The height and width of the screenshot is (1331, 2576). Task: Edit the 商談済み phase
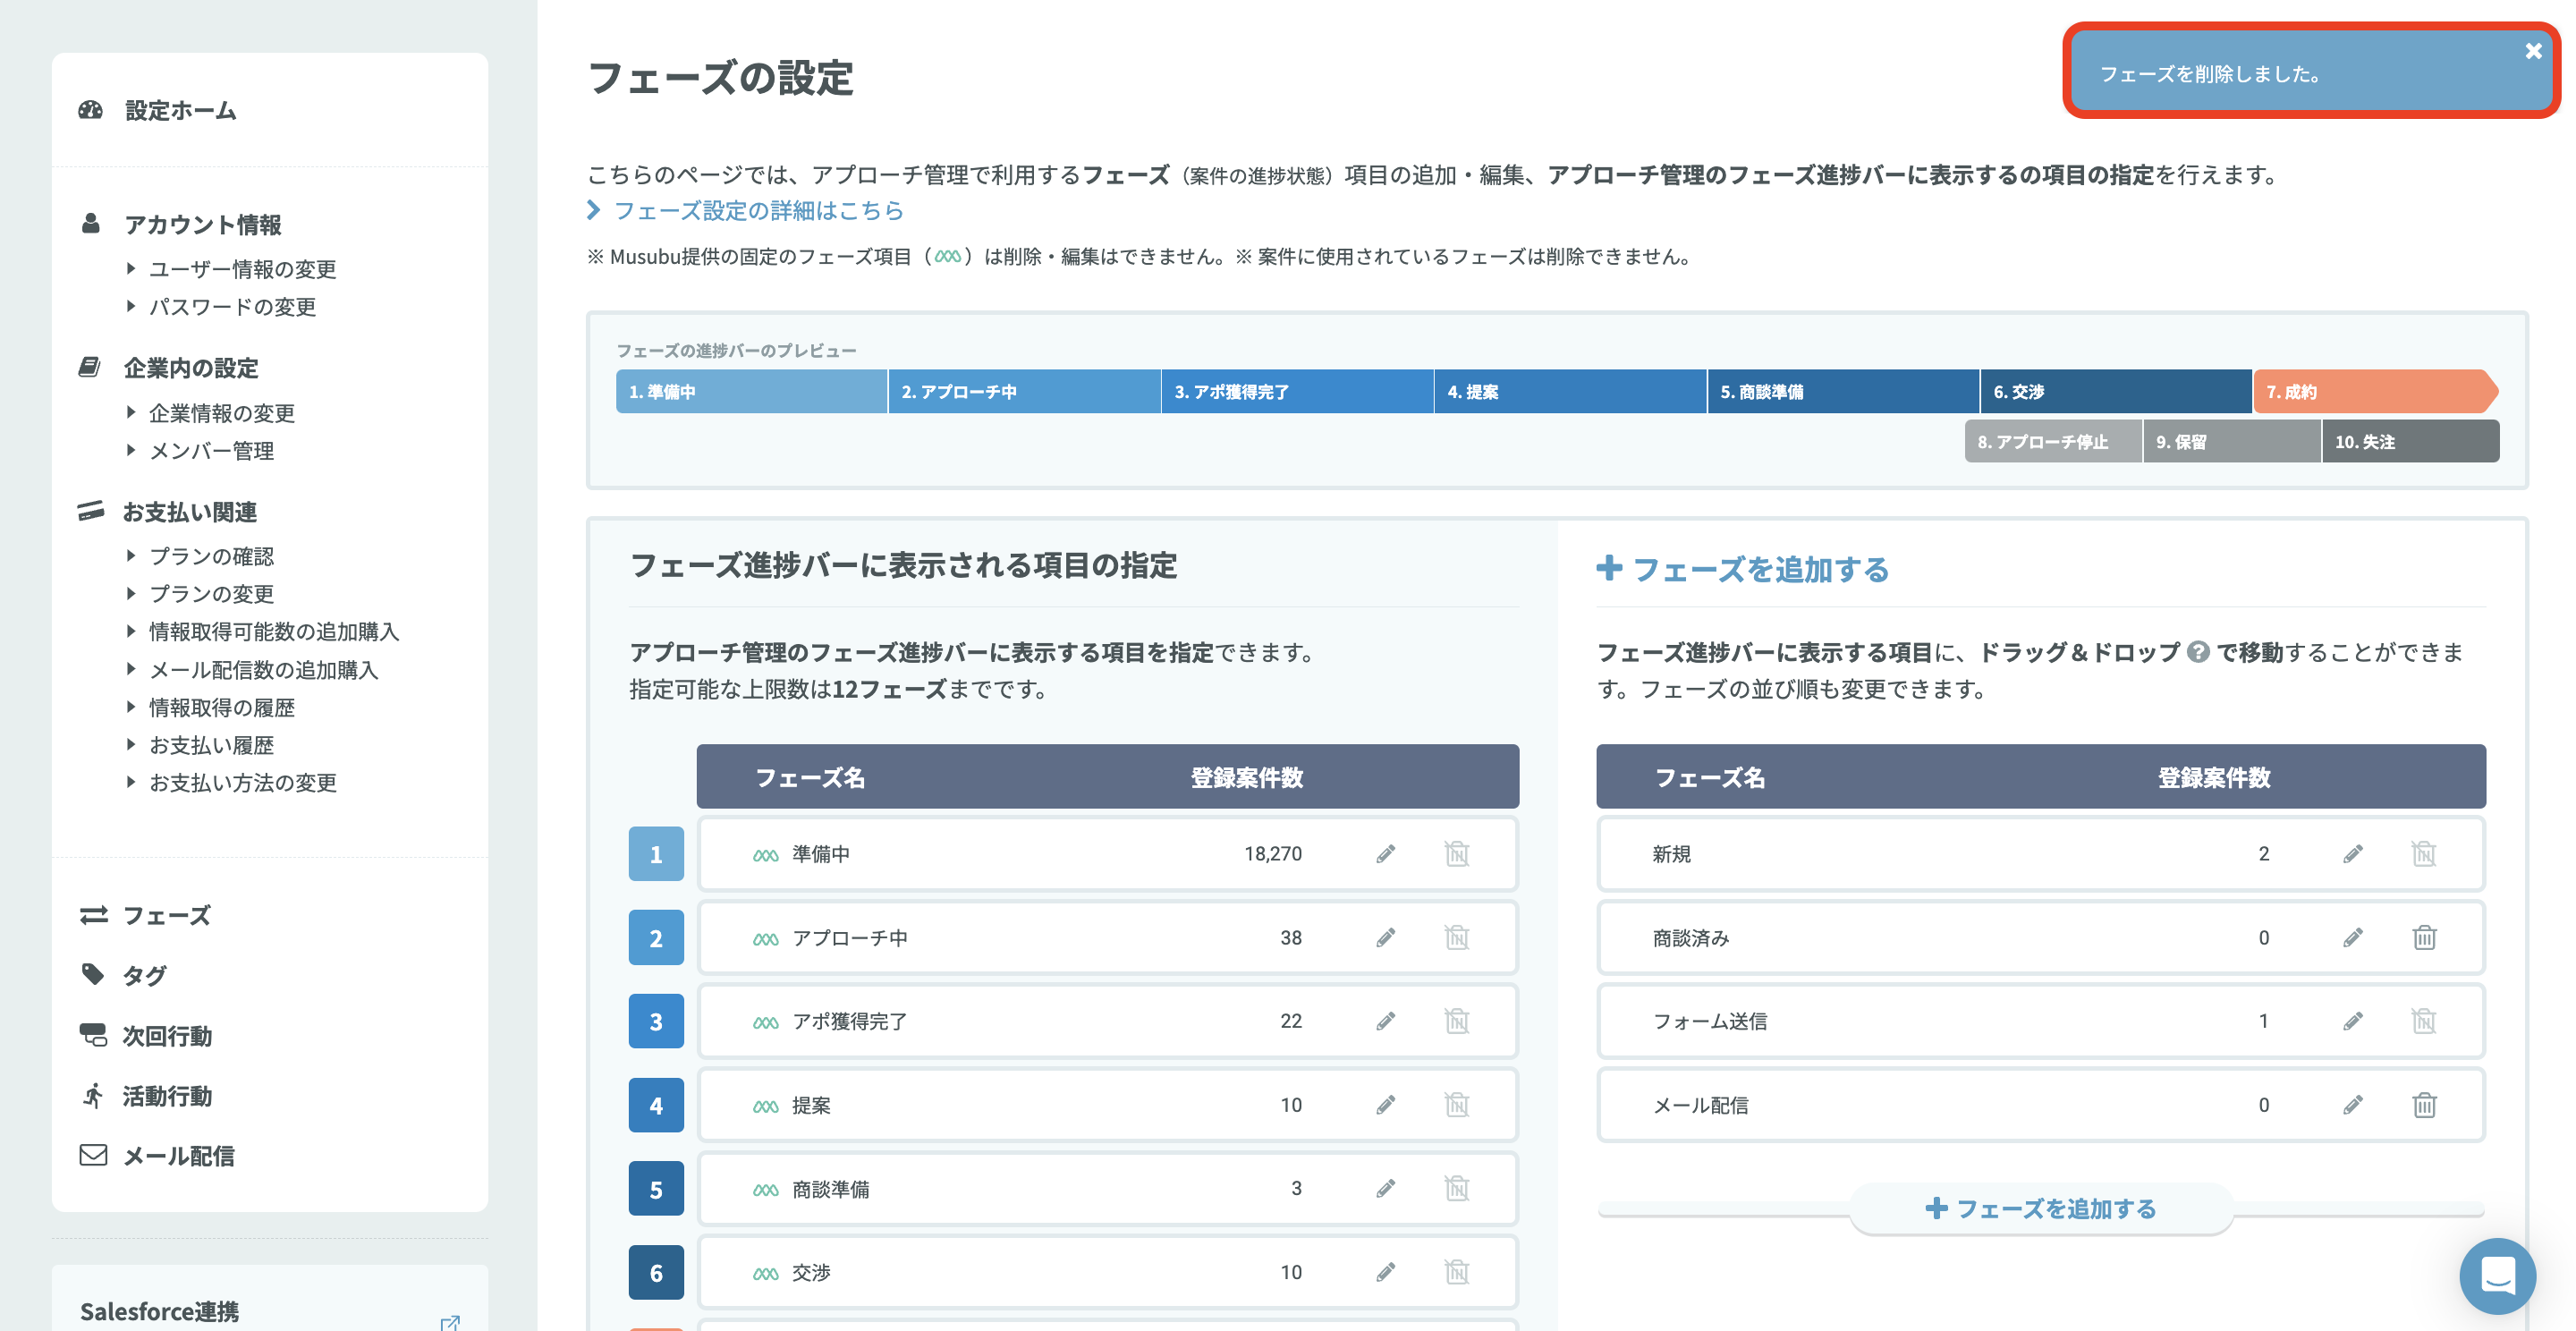(2353, 938)
